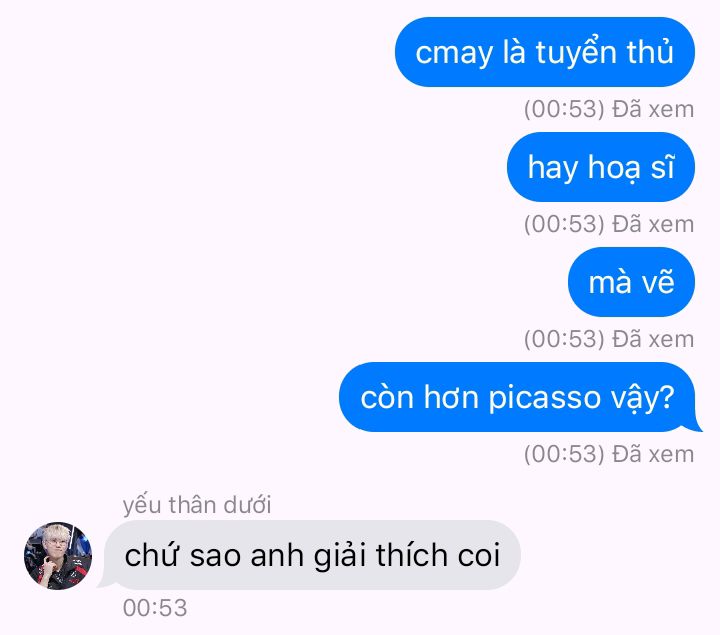Click the words 'tuyển thủ' in the first bubble
The image size is (720, 635).
[605, 51]
